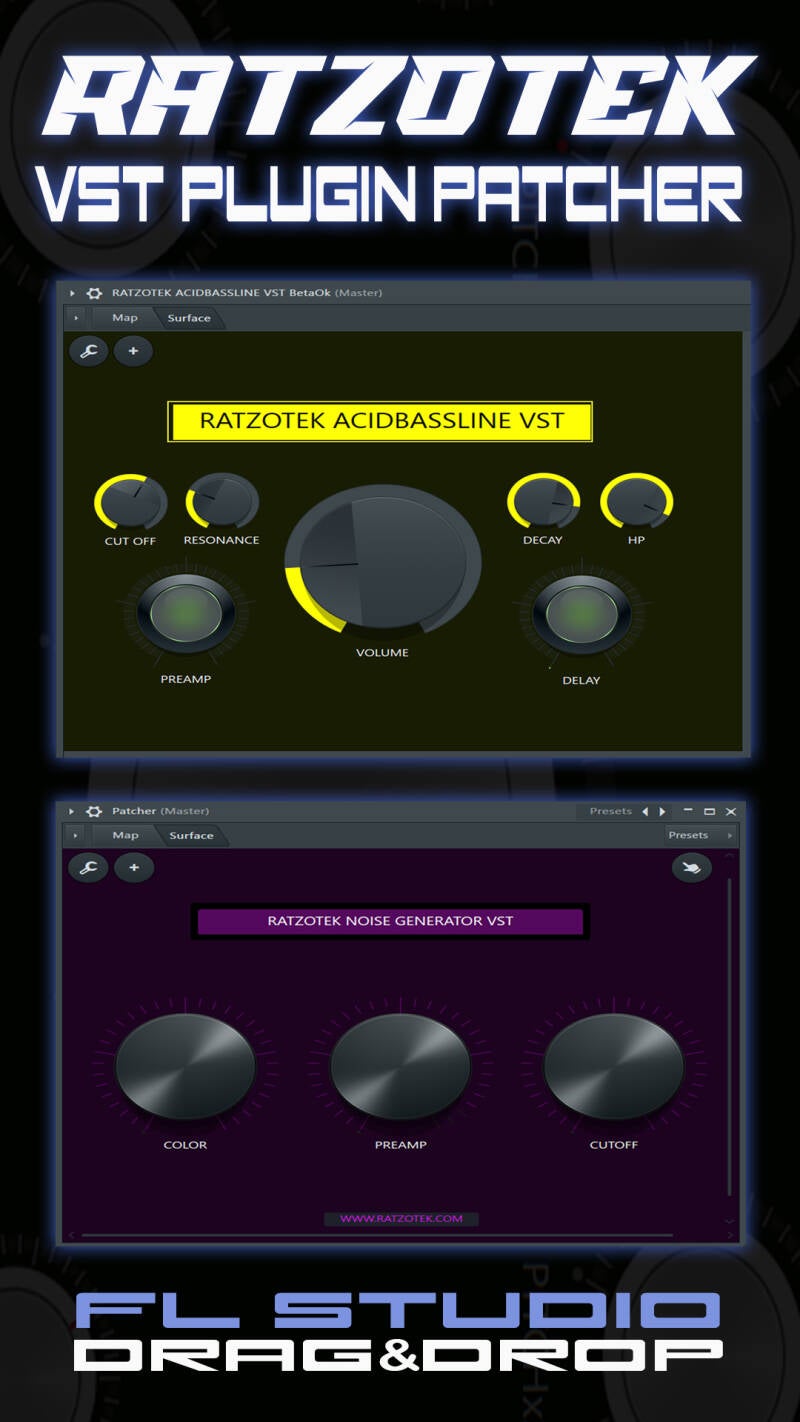Click the DELAY green-lit knob
Screen dimensions: 800x1422
click(582, 614)
